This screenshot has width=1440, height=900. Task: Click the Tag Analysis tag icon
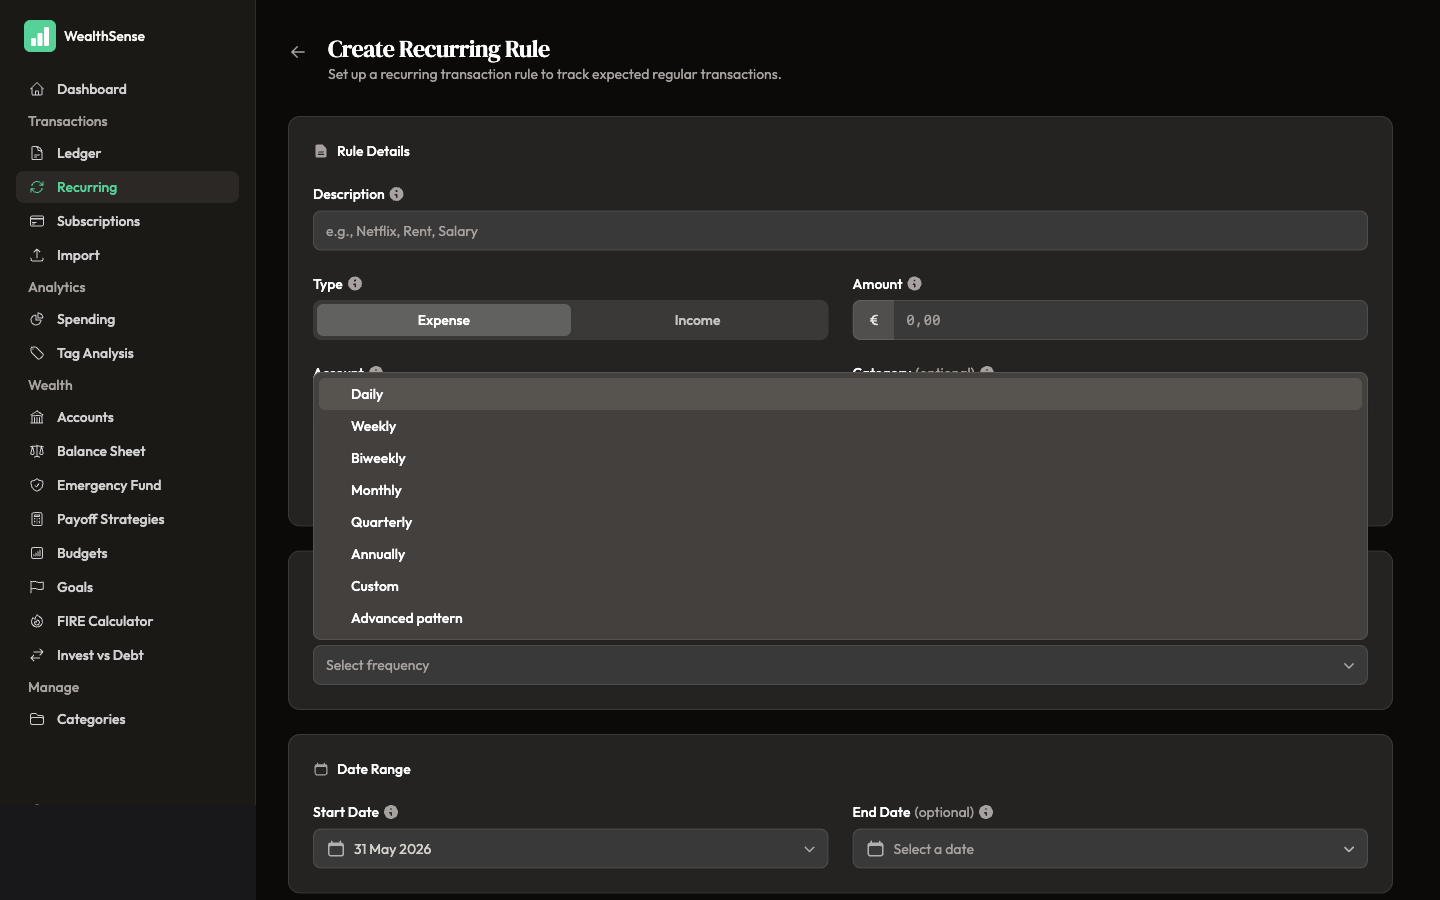37,353
